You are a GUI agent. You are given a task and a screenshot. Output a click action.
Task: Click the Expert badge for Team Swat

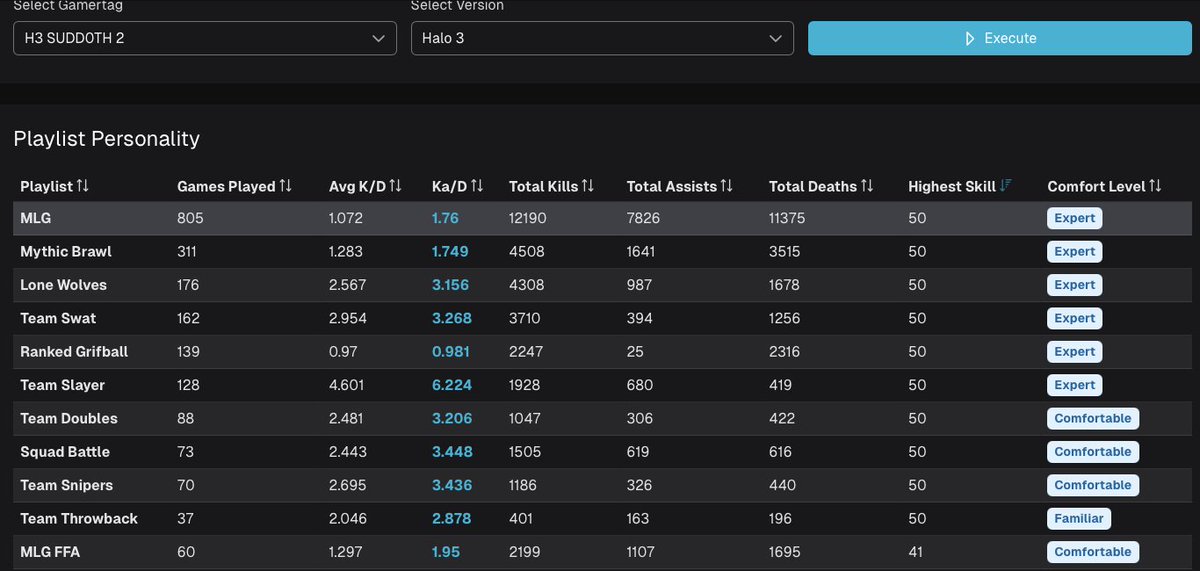[x=1075, y=318]
